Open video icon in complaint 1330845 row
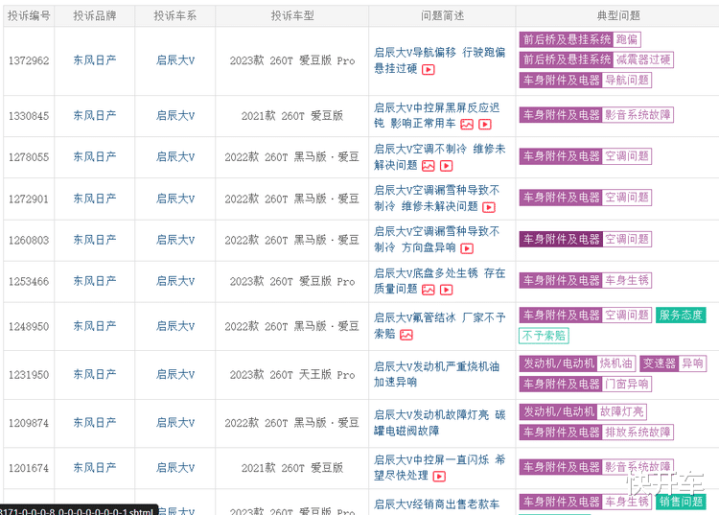719x515 pixels. click(x=485, y=124)
